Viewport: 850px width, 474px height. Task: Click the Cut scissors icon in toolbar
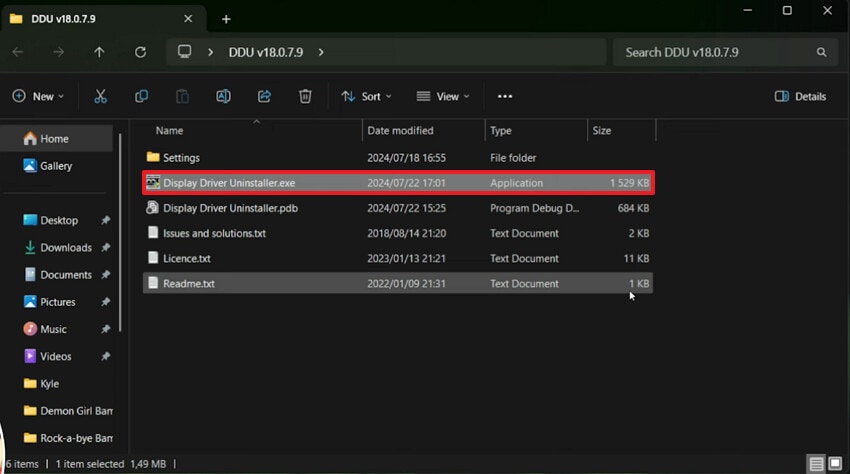[100, 97]
